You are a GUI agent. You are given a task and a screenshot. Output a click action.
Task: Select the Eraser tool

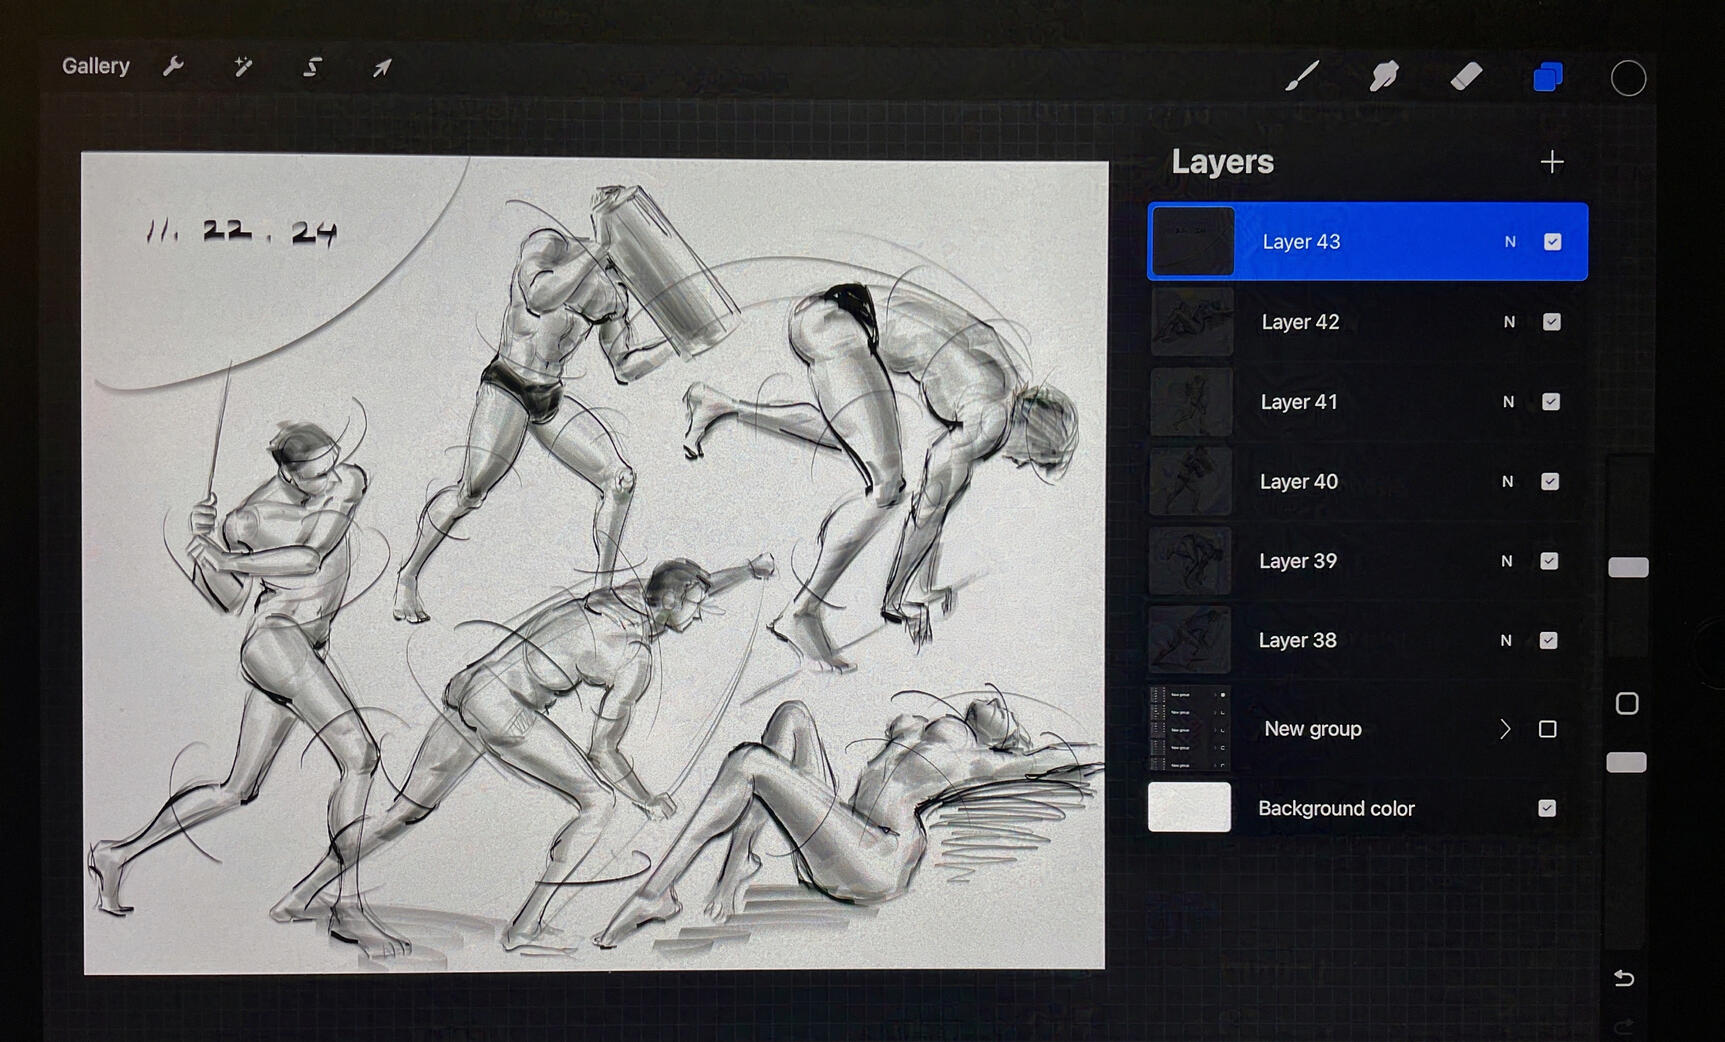pos(1466,76)
